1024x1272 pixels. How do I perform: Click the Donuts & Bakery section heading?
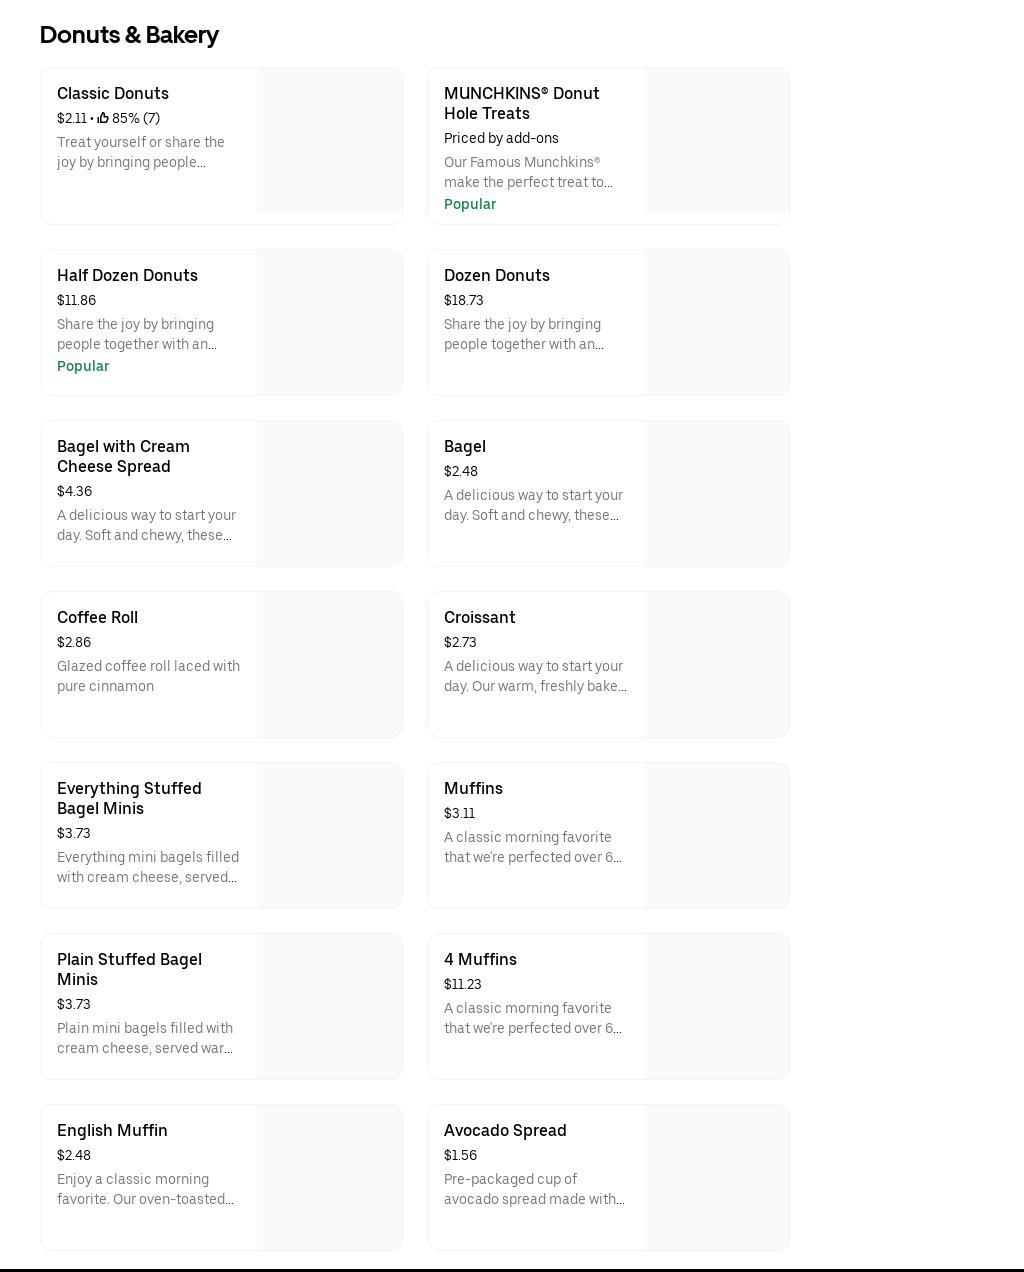point(129,35)
